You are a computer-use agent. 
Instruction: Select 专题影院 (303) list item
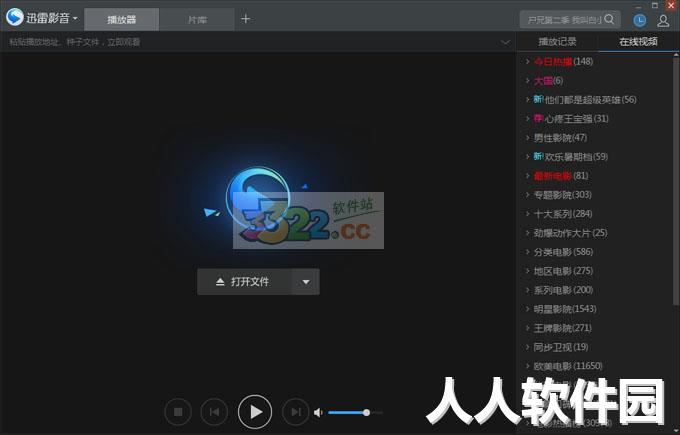point(562,195)
